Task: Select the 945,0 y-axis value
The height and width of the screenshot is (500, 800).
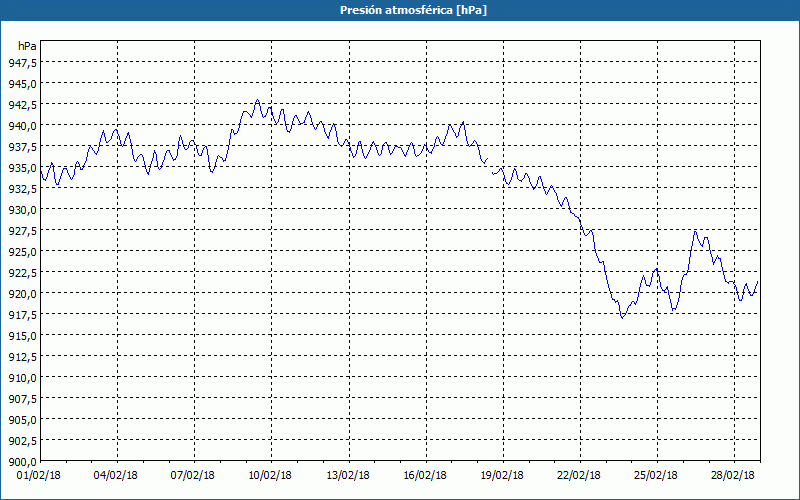Action: tap(22, 83)
